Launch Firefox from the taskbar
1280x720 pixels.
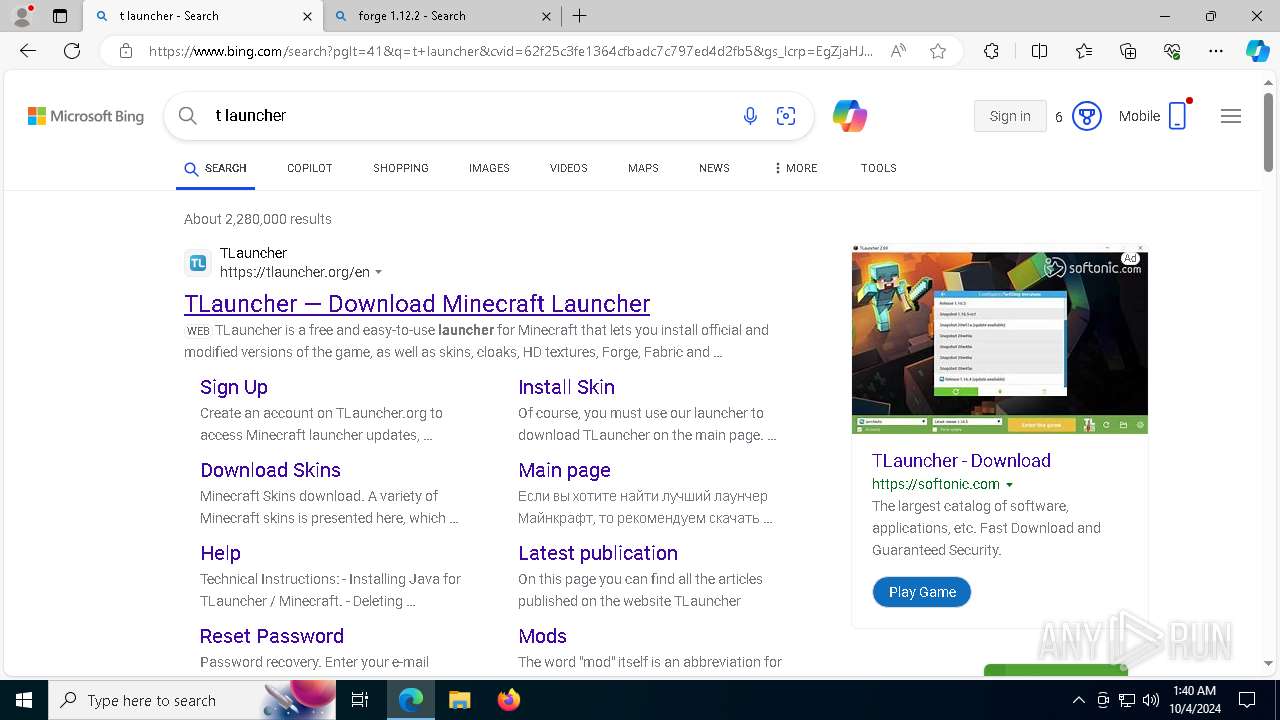[x=509, y=700]
